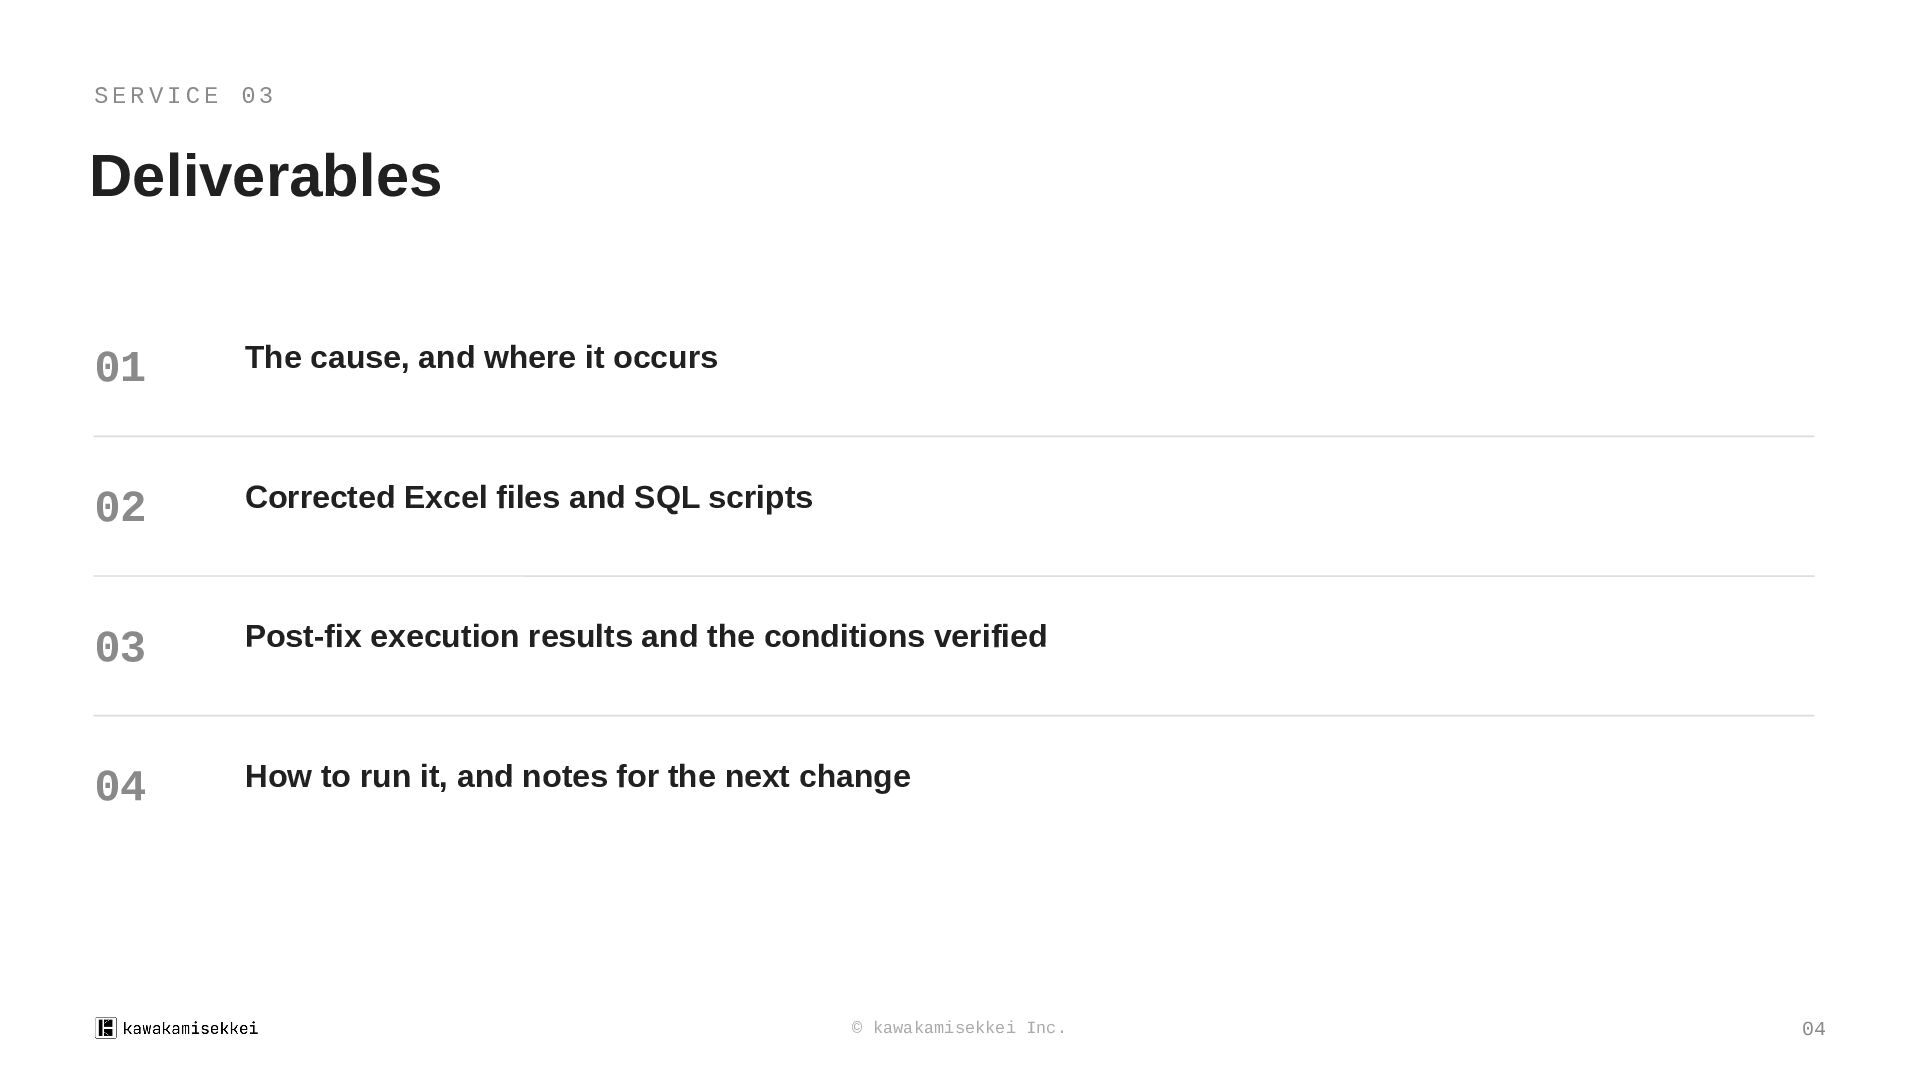Image resolution: width=1920 pixels, height=1080 pixels.
Task: Click the page number 04
Action: coord(1813,1029)
